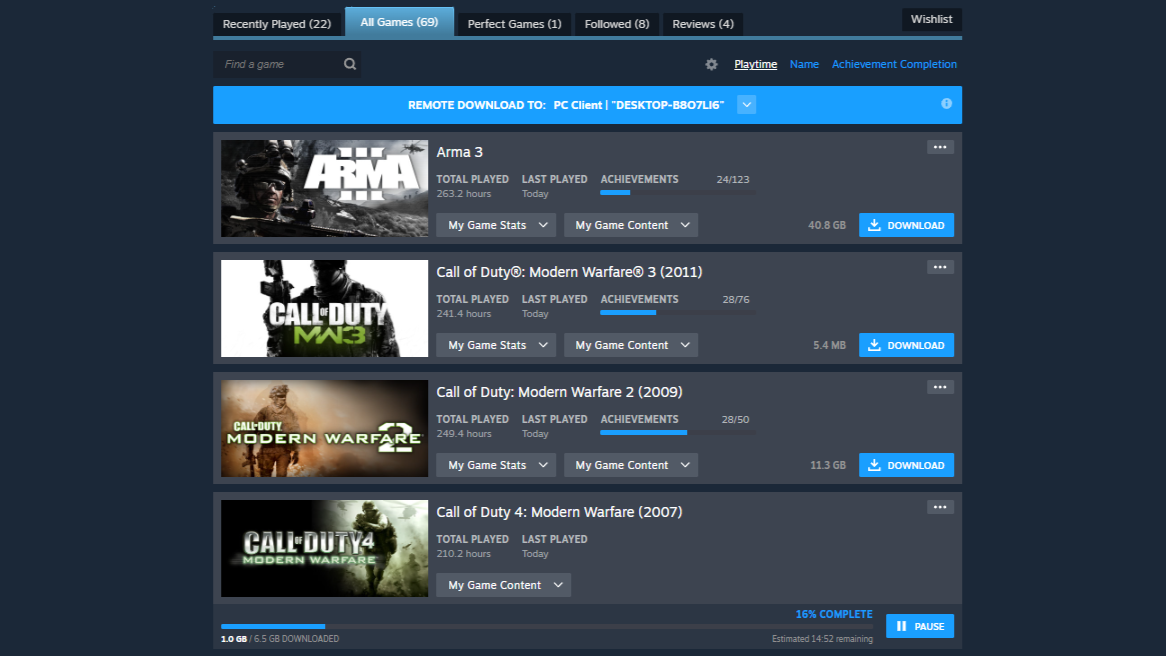Click Call of Duty 4 download progress bar
Image resolution: width=1166 pixels, height=656 pixels.
point(547,626)
